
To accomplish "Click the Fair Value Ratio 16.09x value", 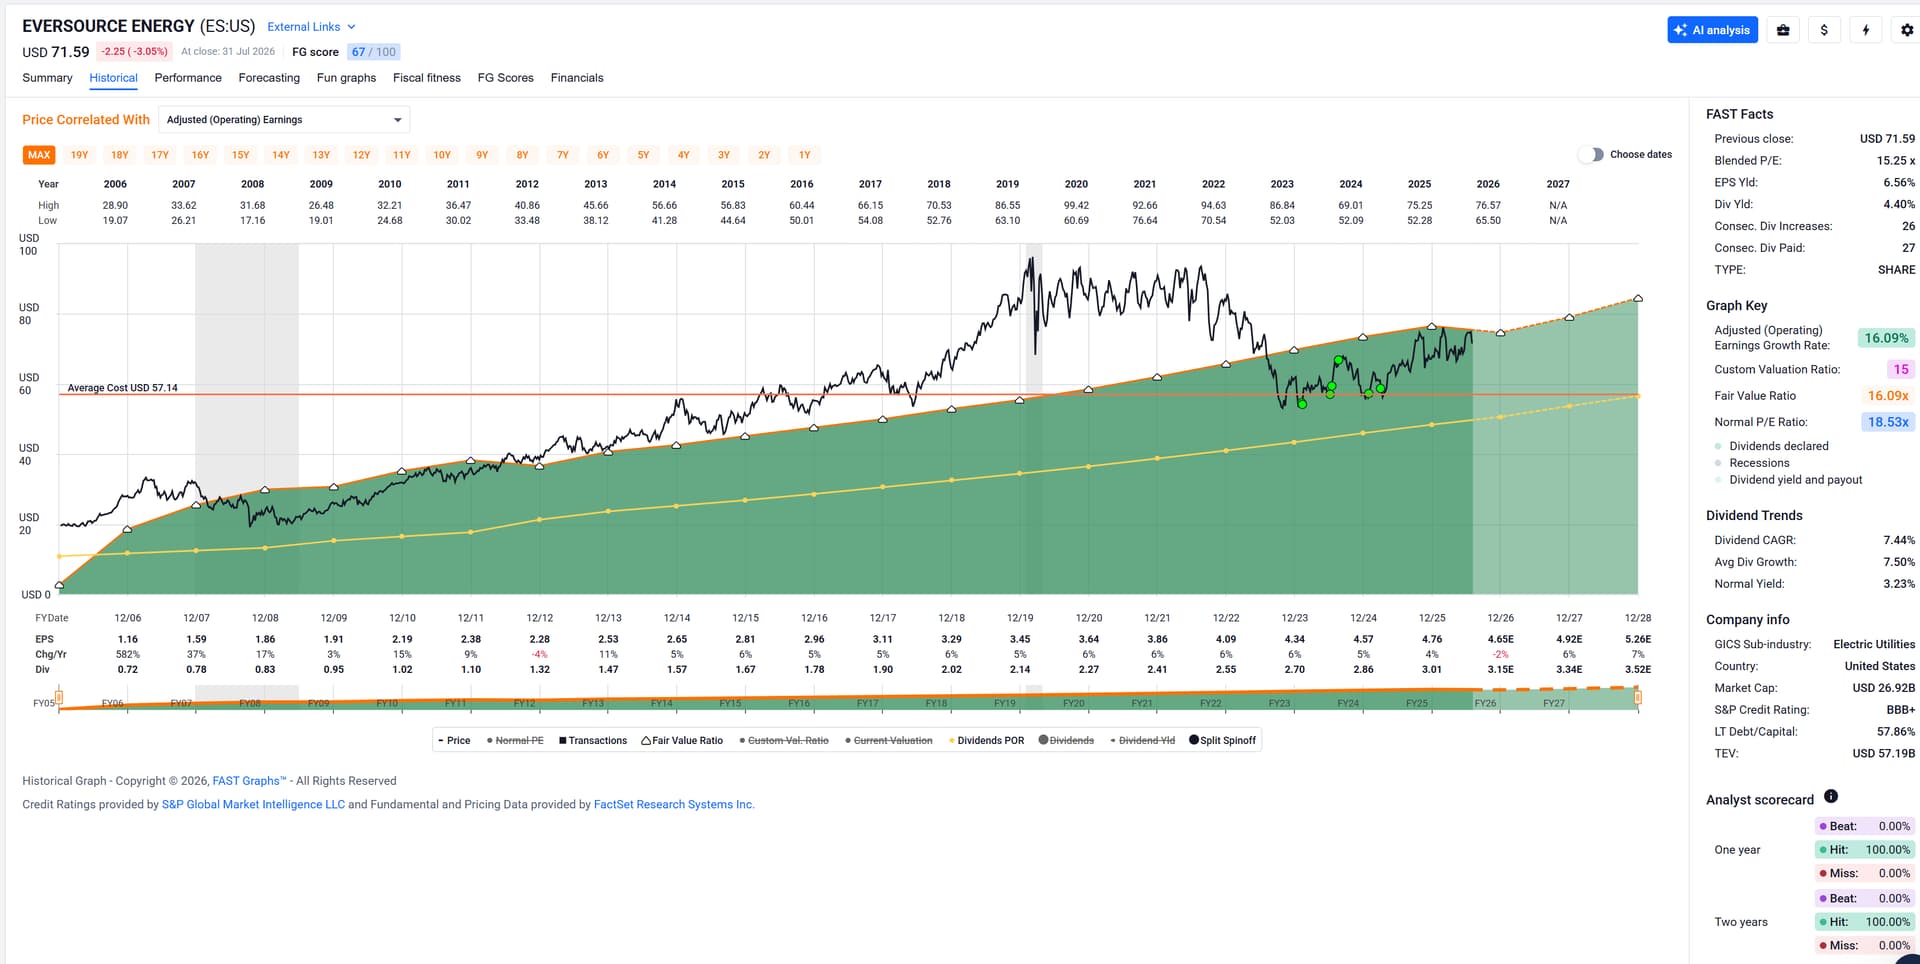I will coord(1888,396).
